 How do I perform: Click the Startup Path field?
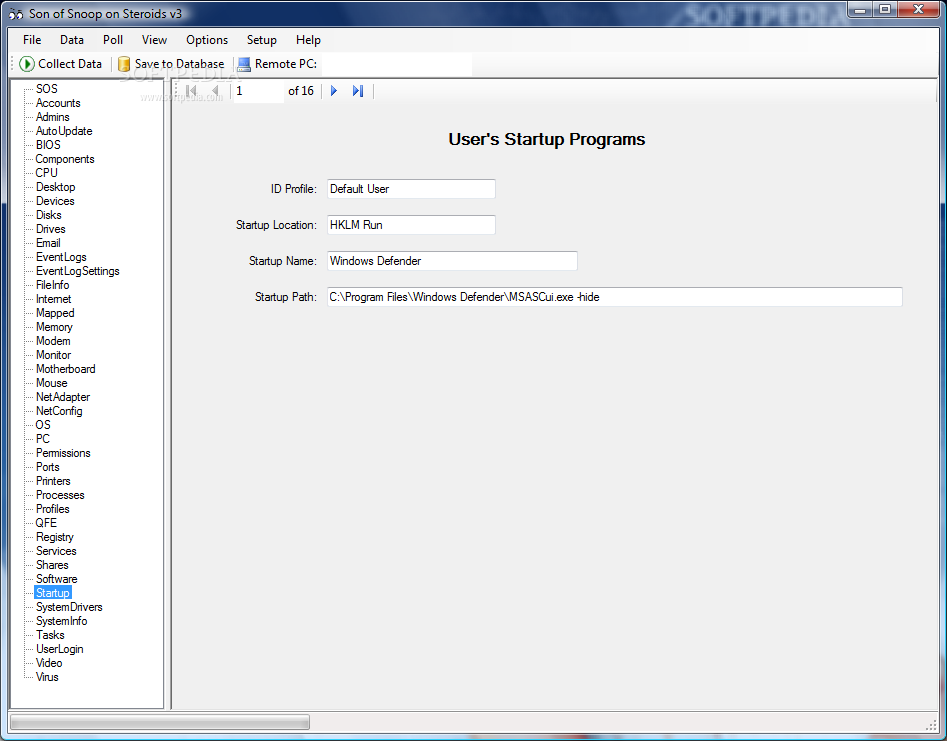pyautogui.click(x=615, y=297)
